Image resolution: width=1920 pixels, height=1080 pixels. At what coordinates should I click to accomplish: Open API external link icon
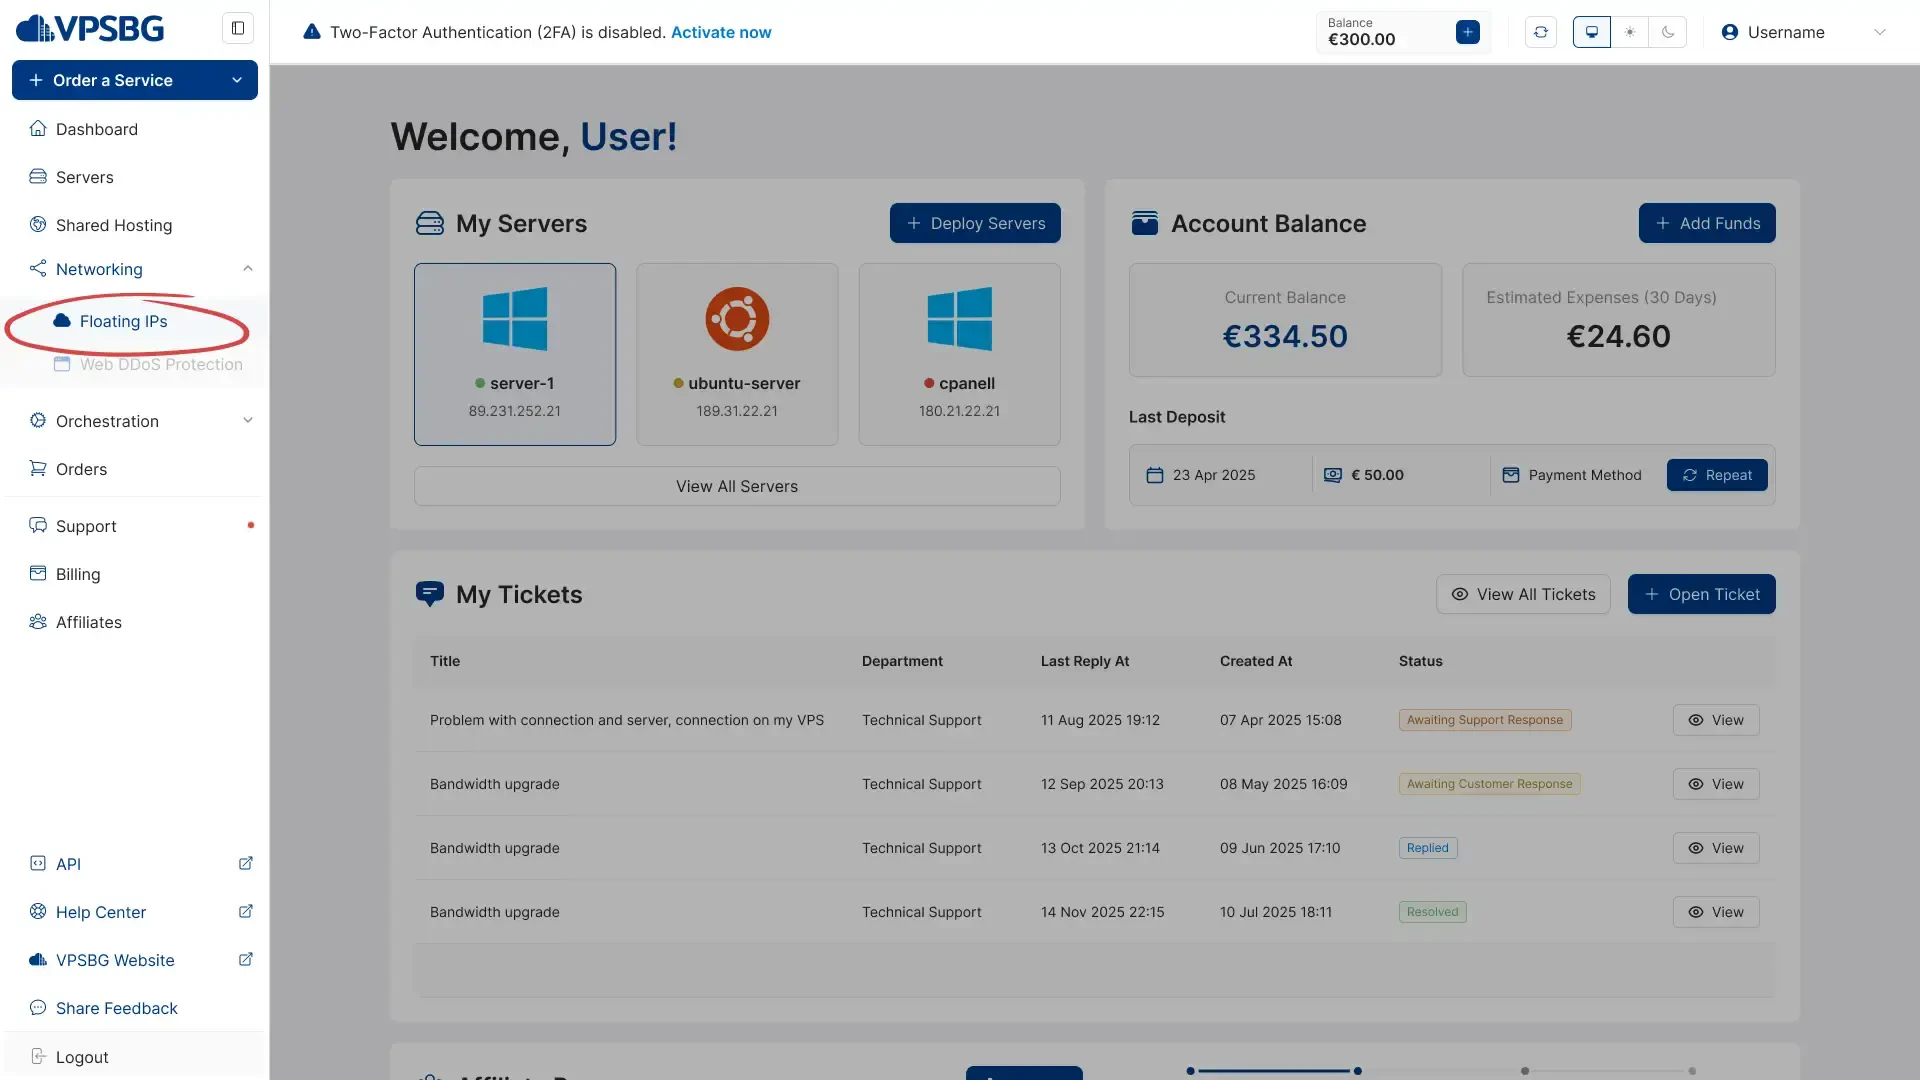click(246, 863)
